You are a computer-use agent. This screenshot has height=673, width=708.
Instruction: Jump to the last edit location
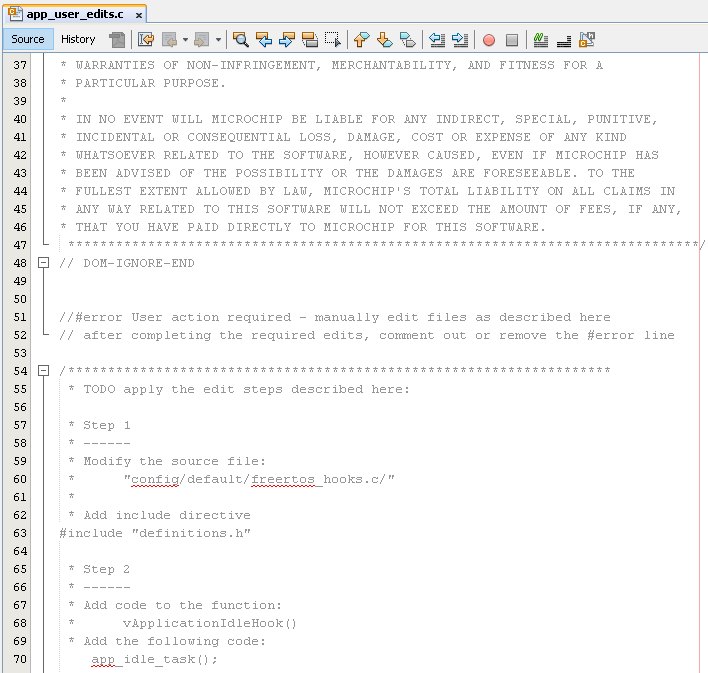[x=146, y=40]
